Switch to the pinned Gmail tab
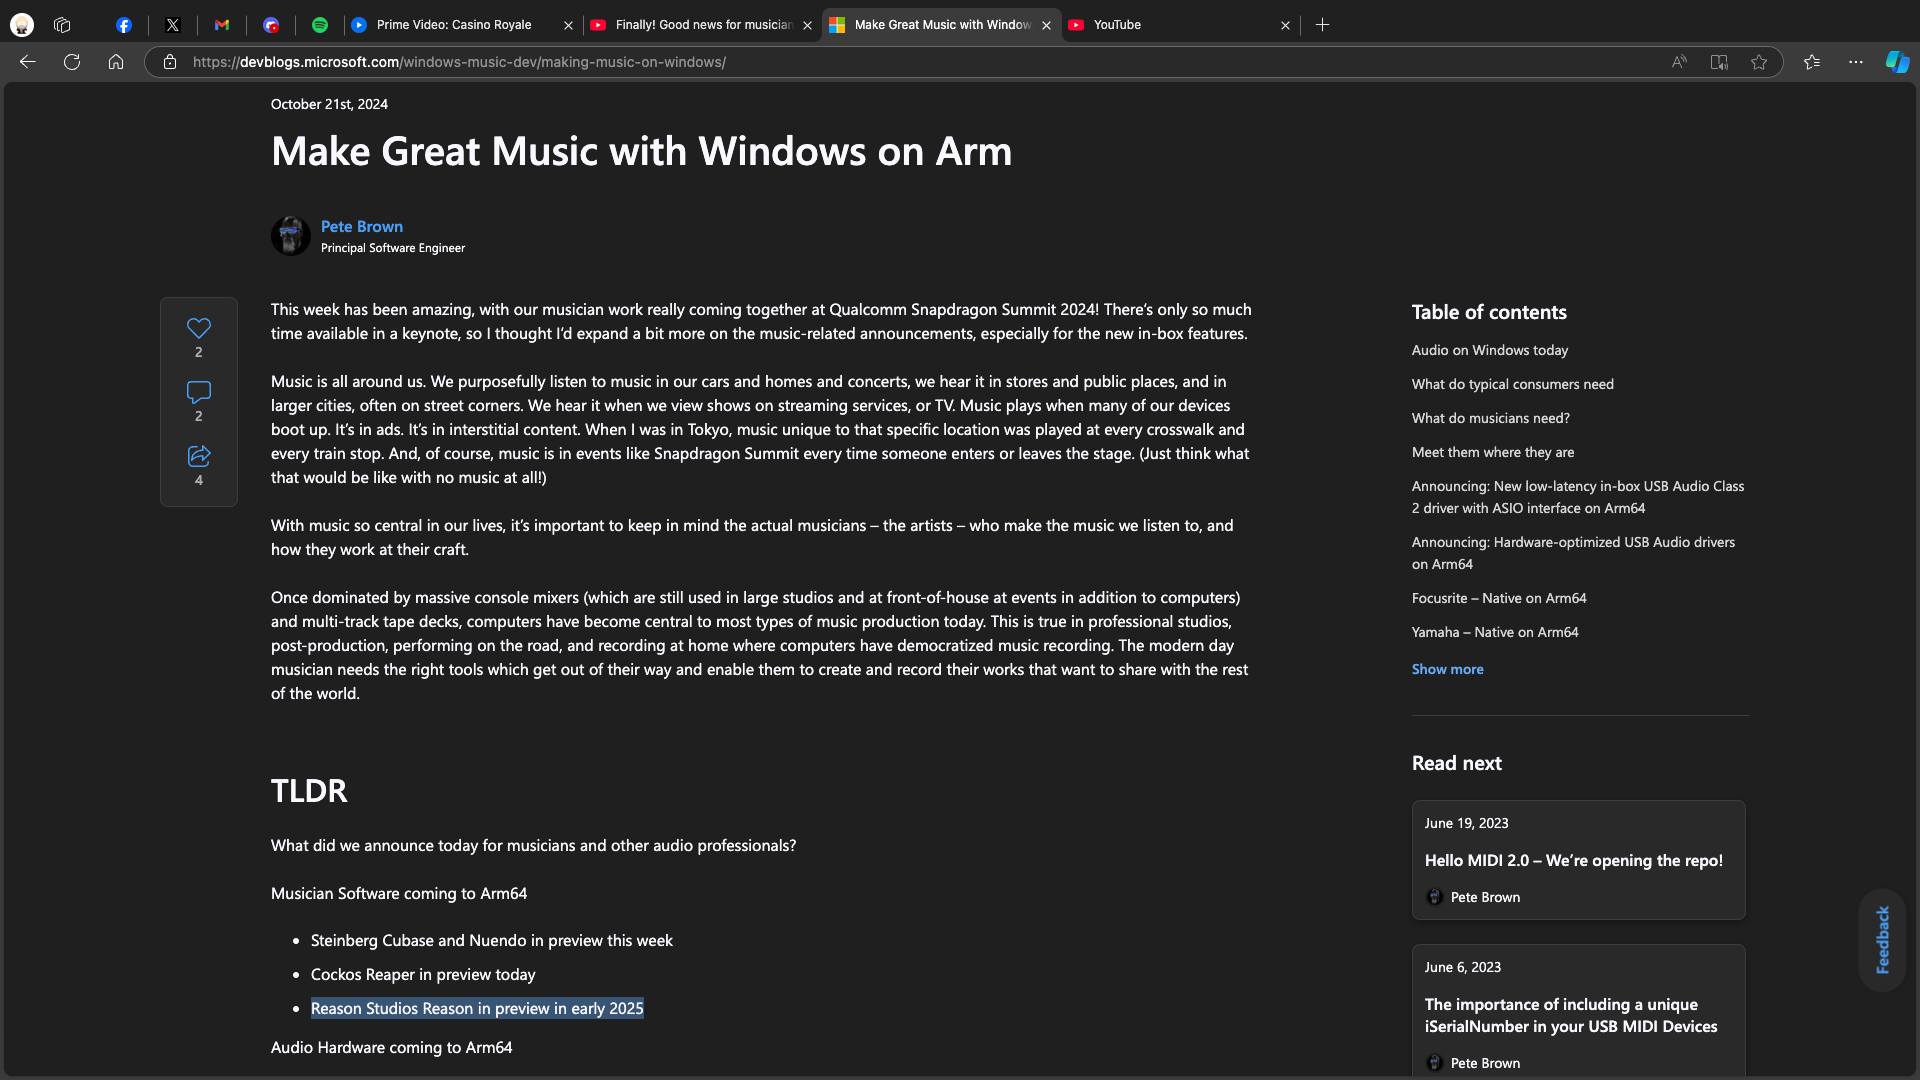The height and width of the screenshot is (1080, 1920). coord(222,25)
